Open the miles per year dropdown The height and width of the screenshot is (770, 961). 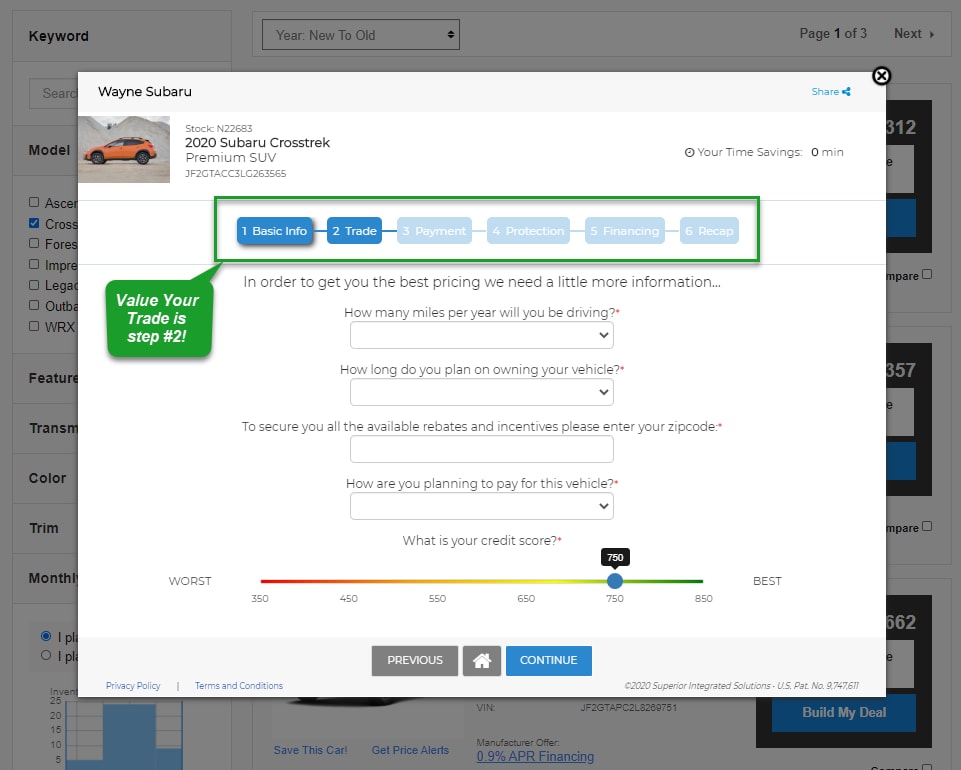pos(482,335)
